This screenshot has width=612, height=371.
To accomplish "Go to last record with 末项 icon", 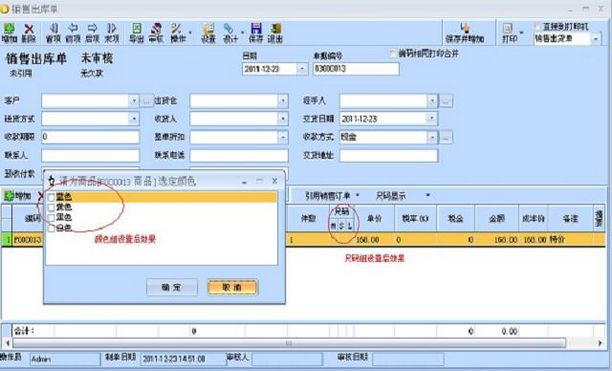I will (112, 33).
